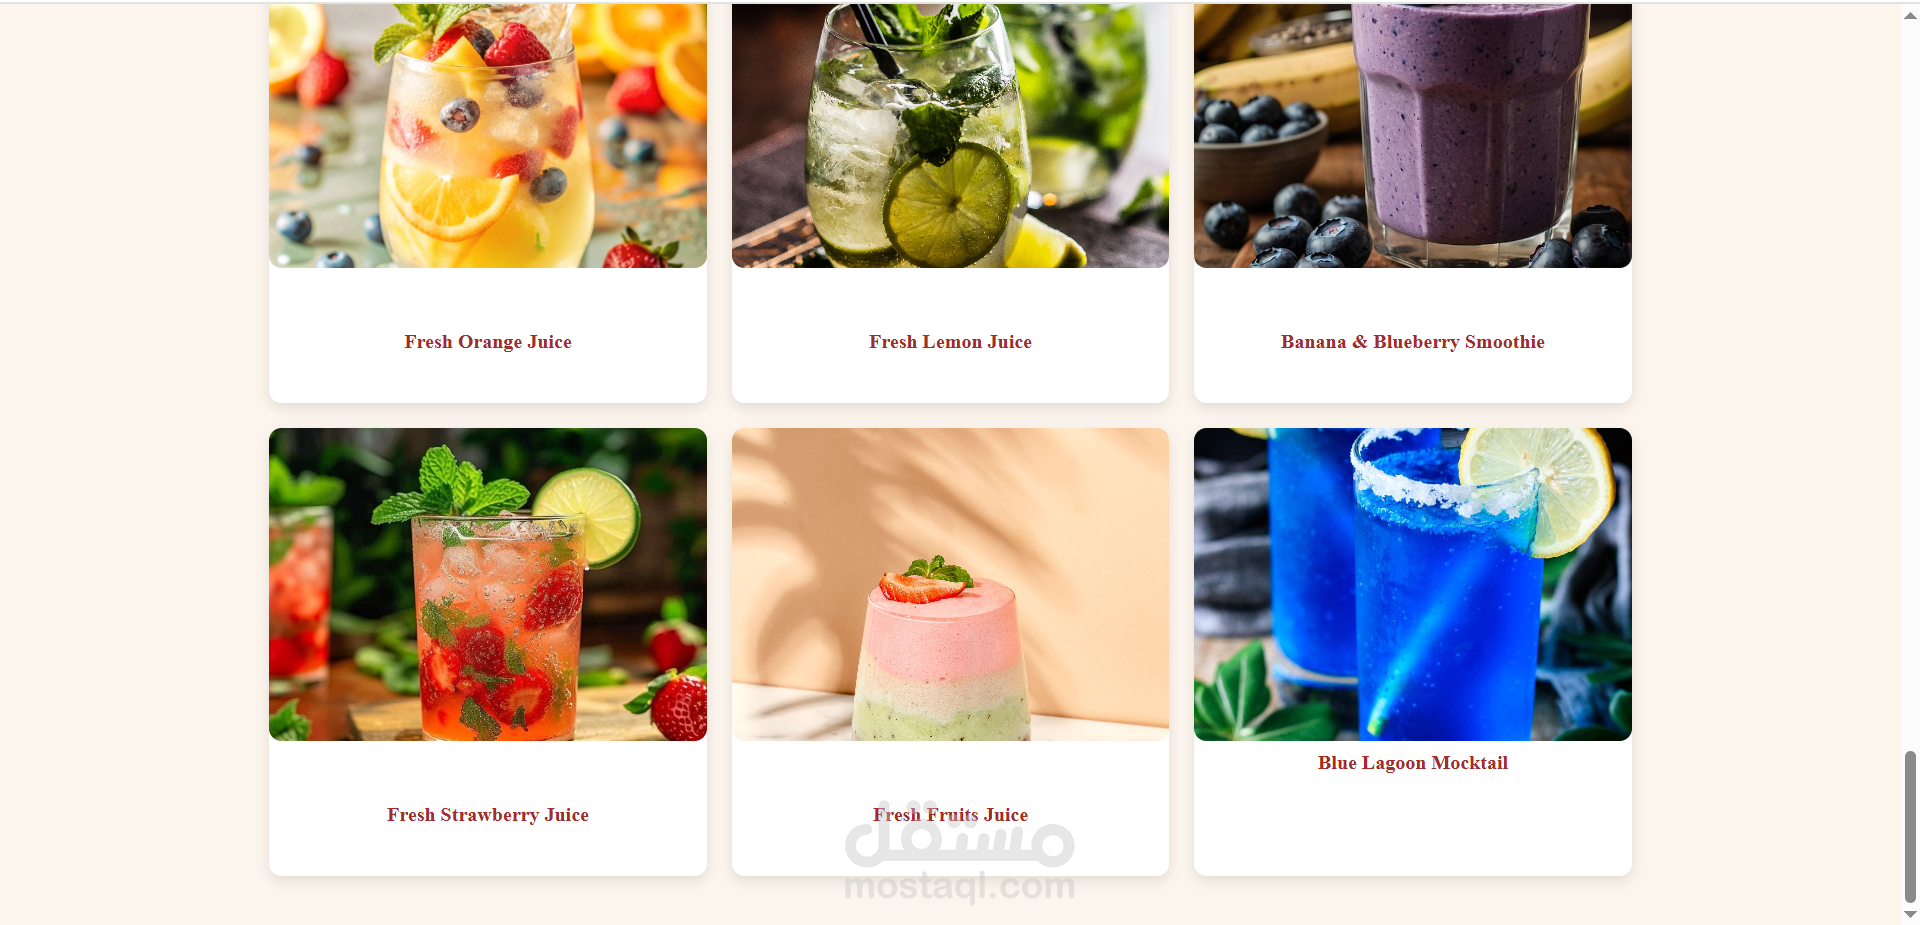Click the white area below Blue Lagoon Mocktail
This screenshot has width=1920, height=925.
pos(1413,826)
